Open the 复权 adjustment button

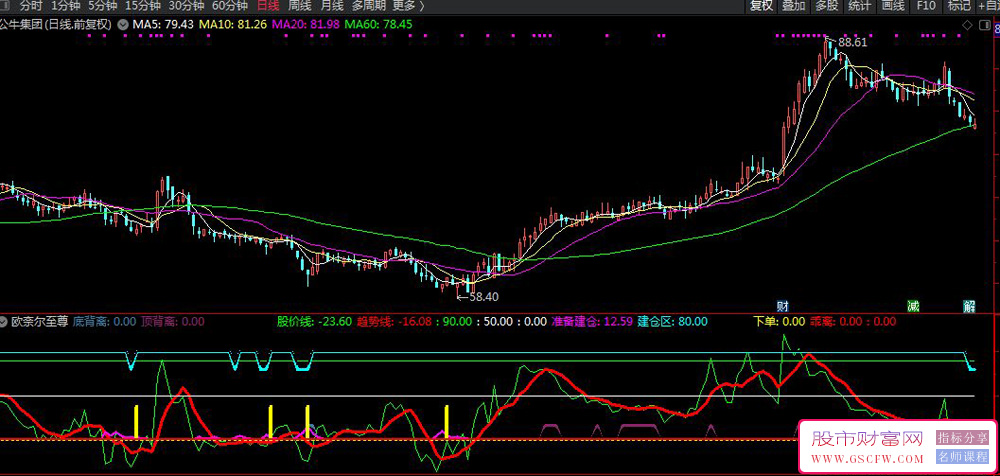tap(761, 6)
